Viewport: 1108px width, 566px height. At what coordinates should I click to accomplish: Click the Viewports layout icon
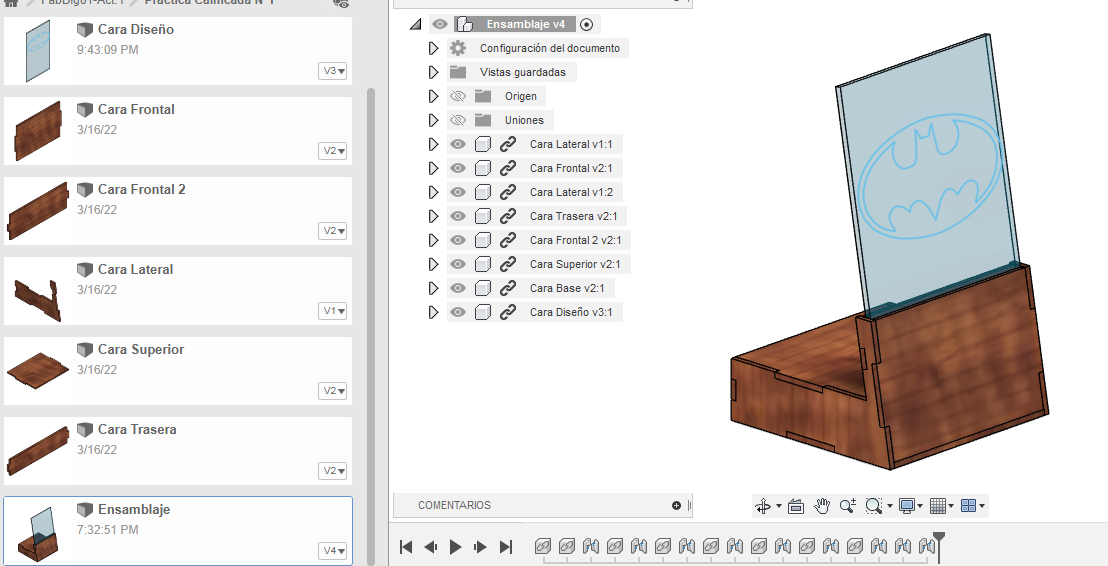tap(969, 506)
